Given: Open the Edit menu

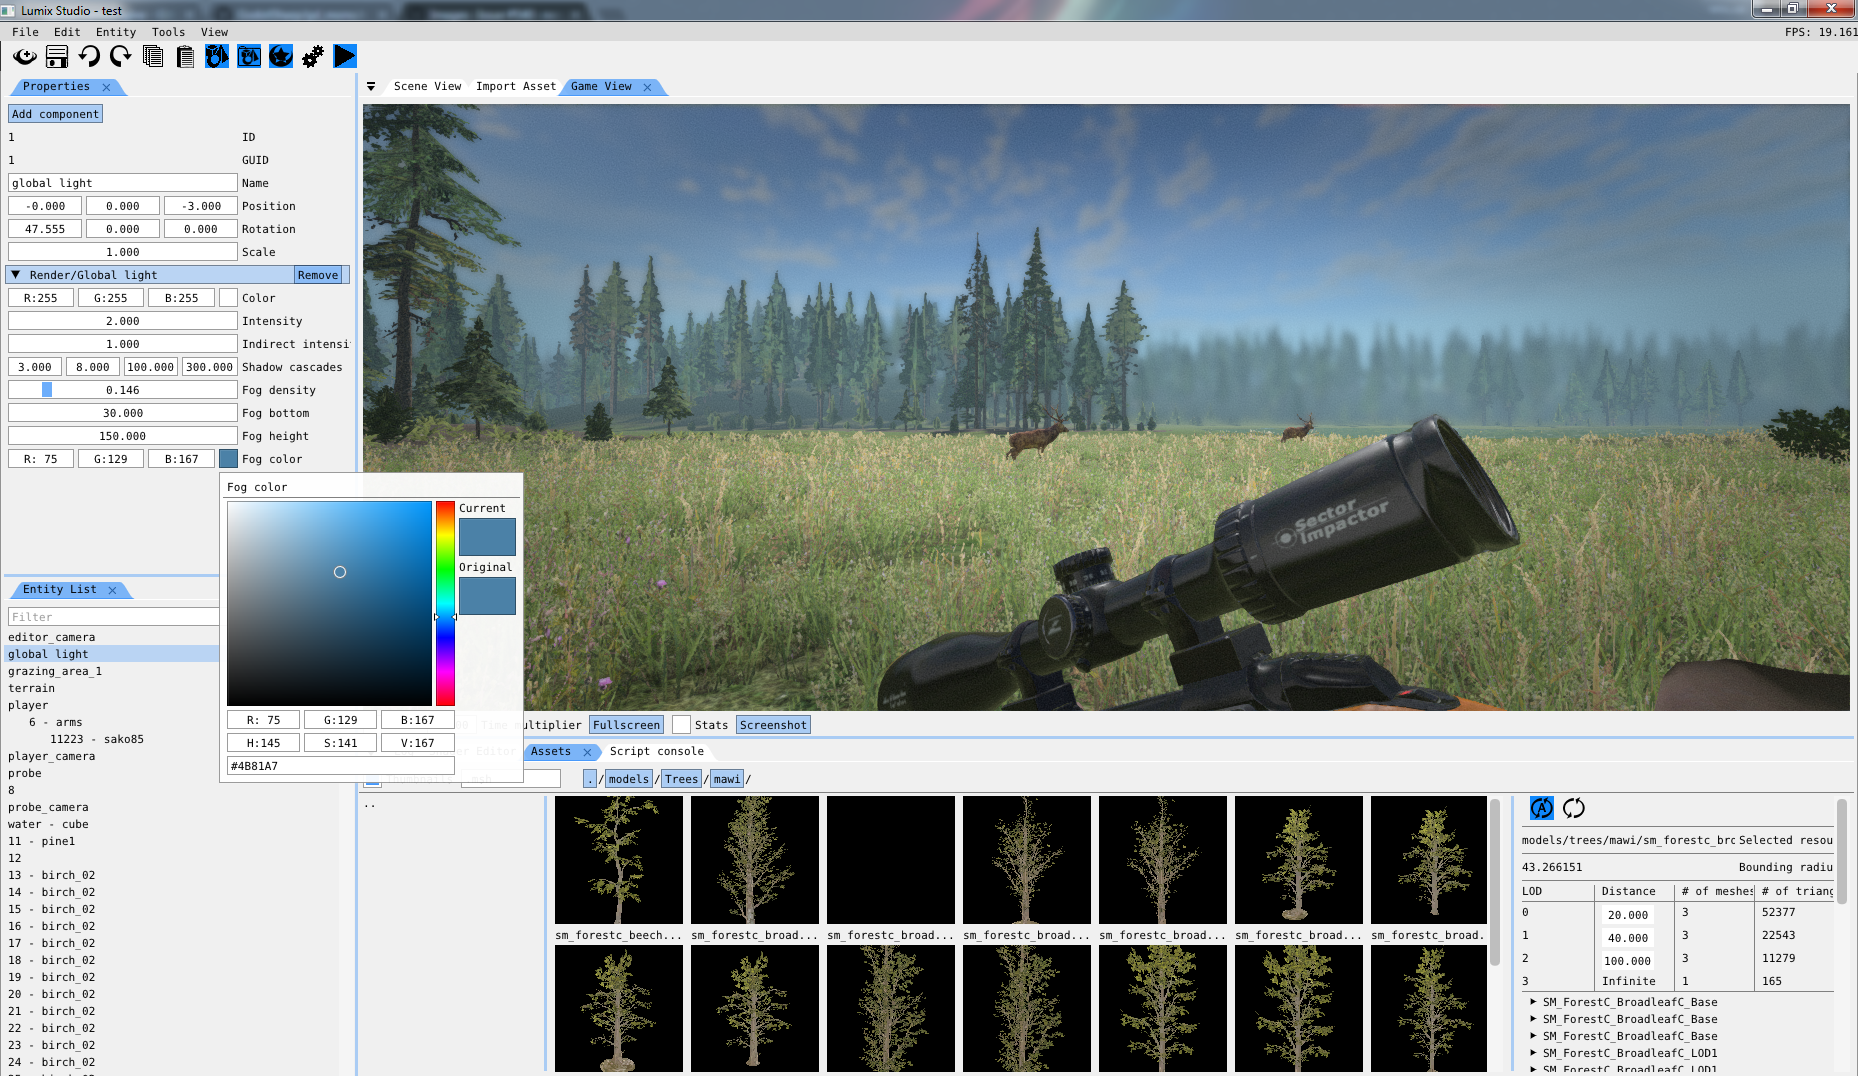Looking at the screenshot, I should tap(67, 32).
